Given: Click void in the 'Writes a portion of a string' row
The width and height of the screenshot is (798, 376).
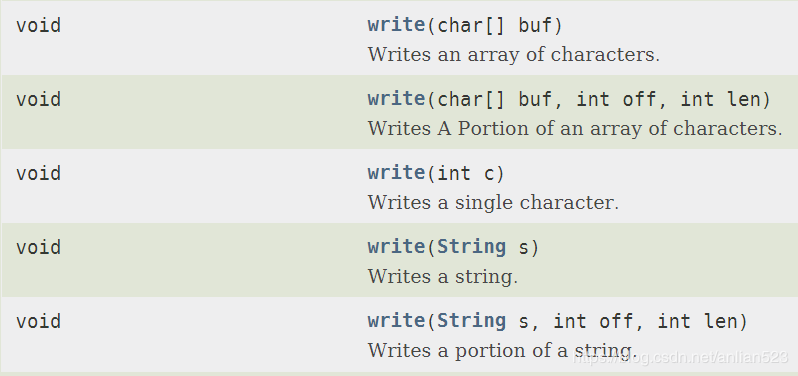Looking at the screenshot, I should pyautogui.click(x=39, y=322).
